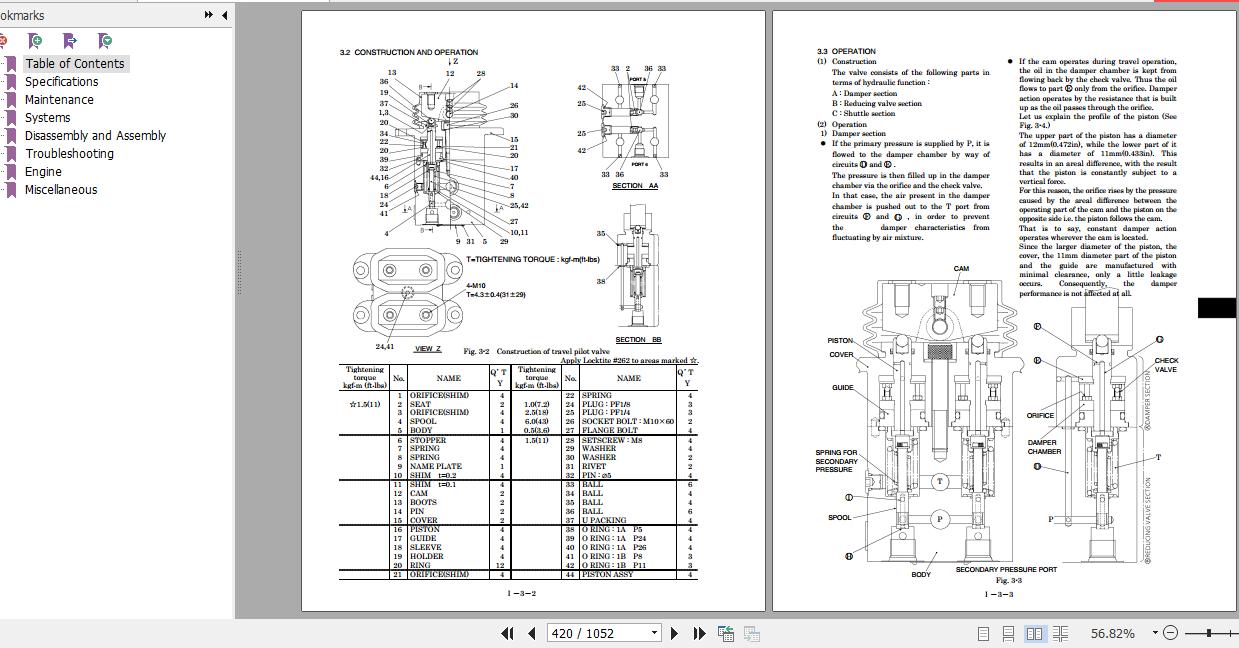Delete the selected bookmark
The width and height of the screenshot is (1239, 648).
[x=5, y=41]
